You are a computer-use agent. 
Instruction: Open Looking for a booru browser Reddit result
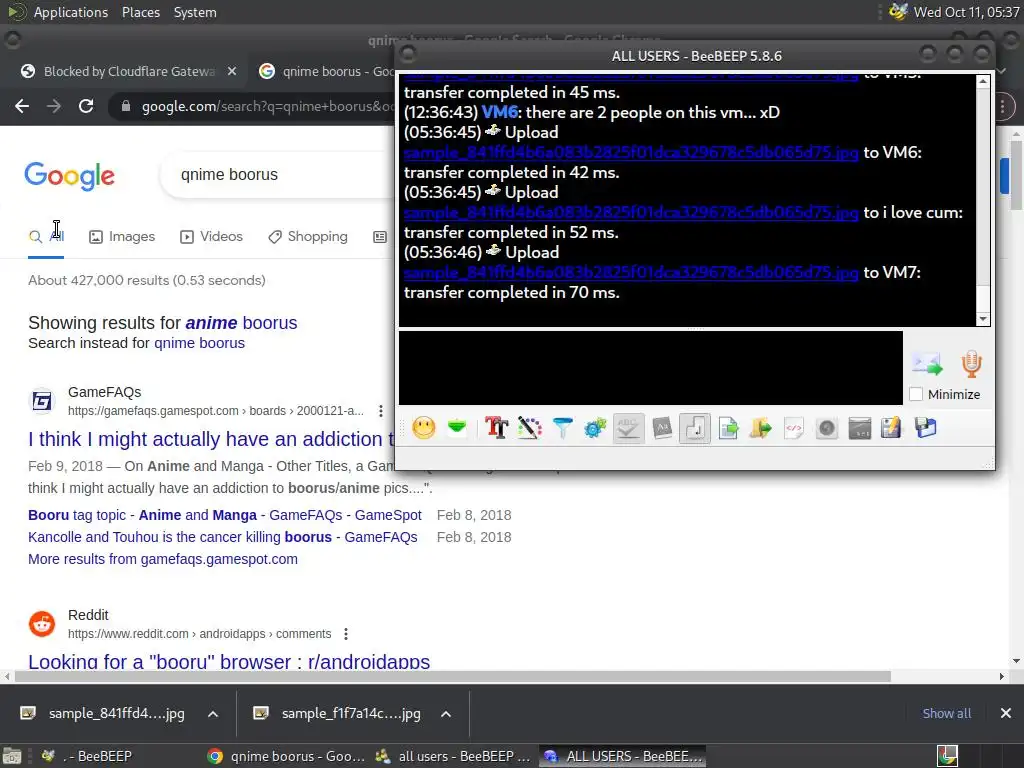(x=229, y=660)
